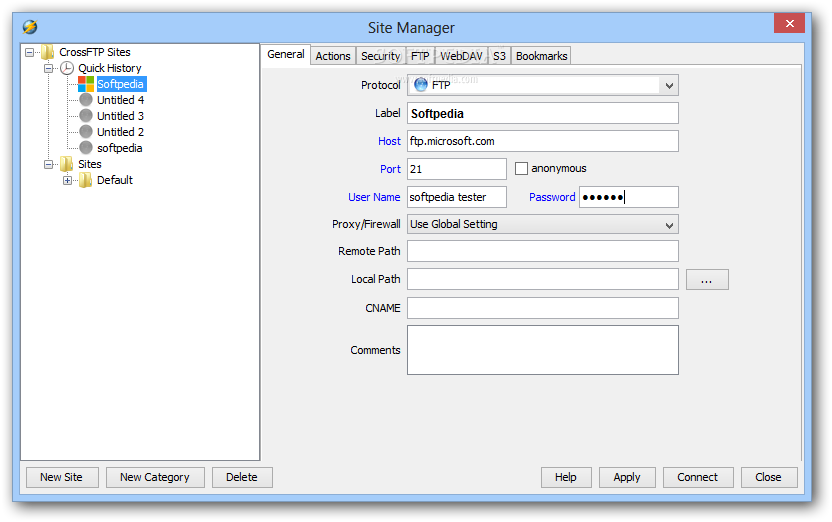
Task: Click the Delete button
Action: pos(242,477)
